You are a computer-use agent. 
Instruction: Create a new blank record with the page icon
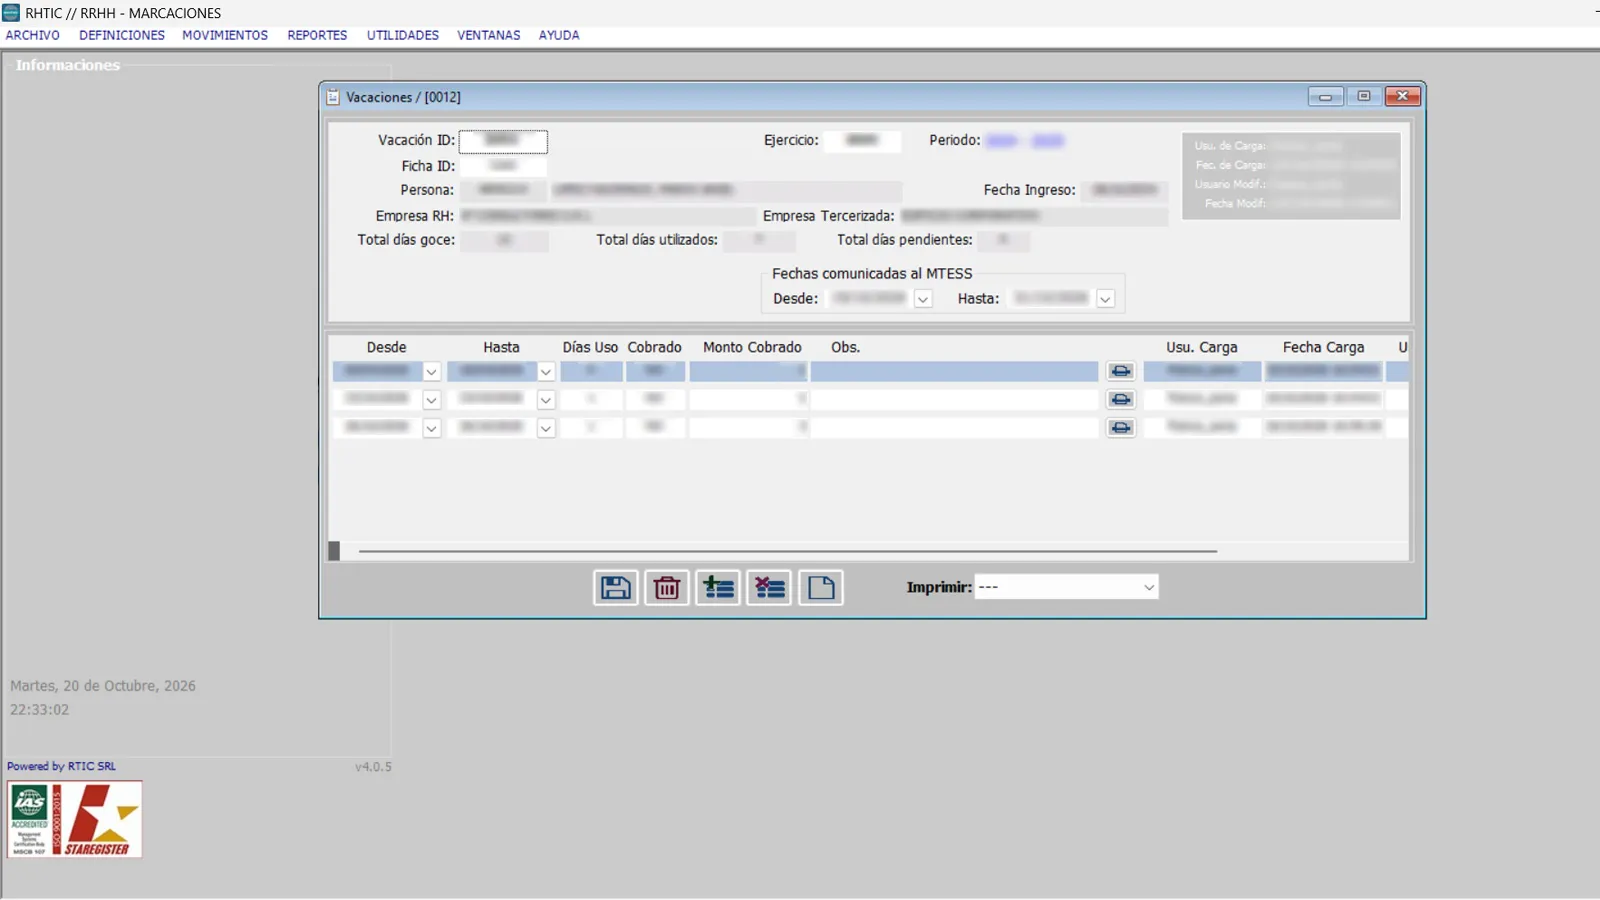tap(821, 588)
